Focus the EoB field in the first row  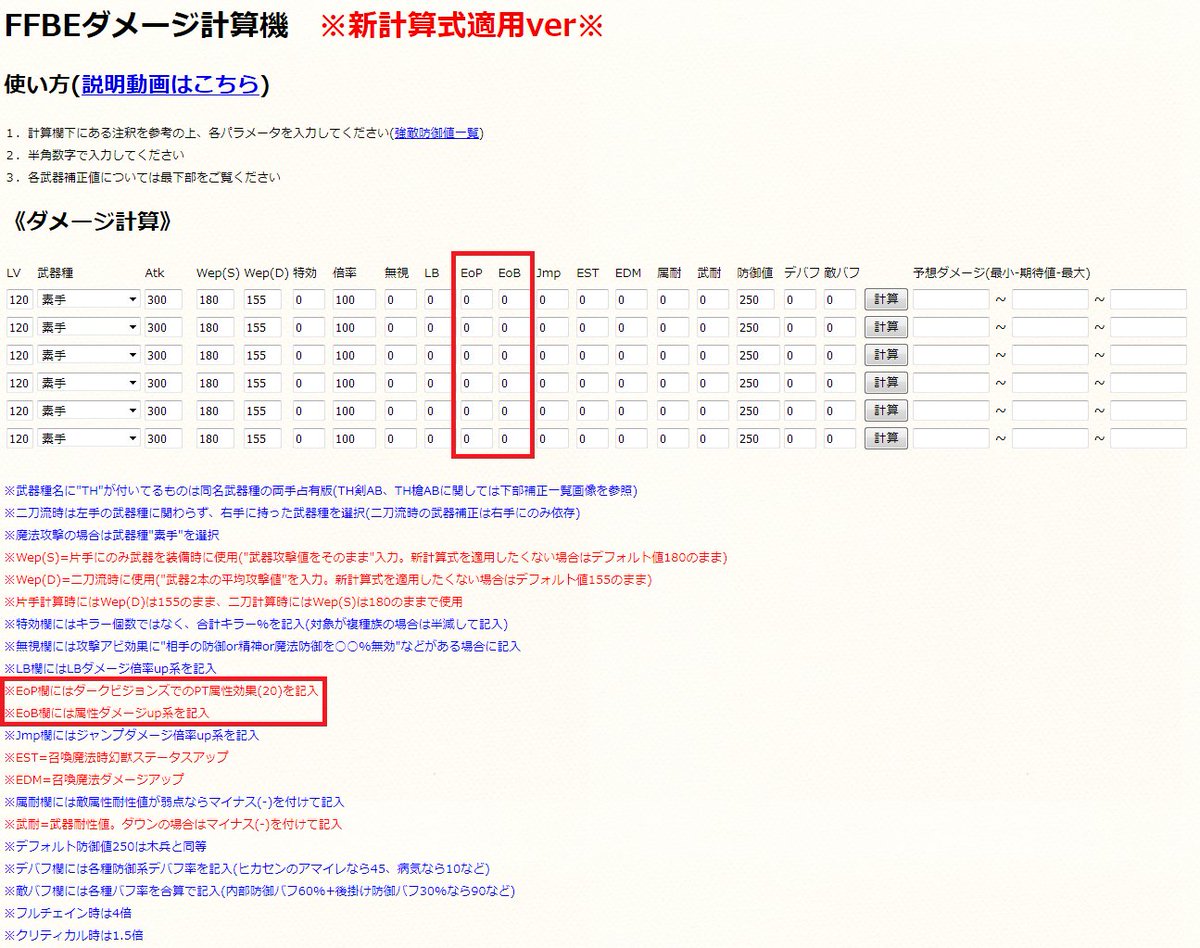tap(513, 299)
